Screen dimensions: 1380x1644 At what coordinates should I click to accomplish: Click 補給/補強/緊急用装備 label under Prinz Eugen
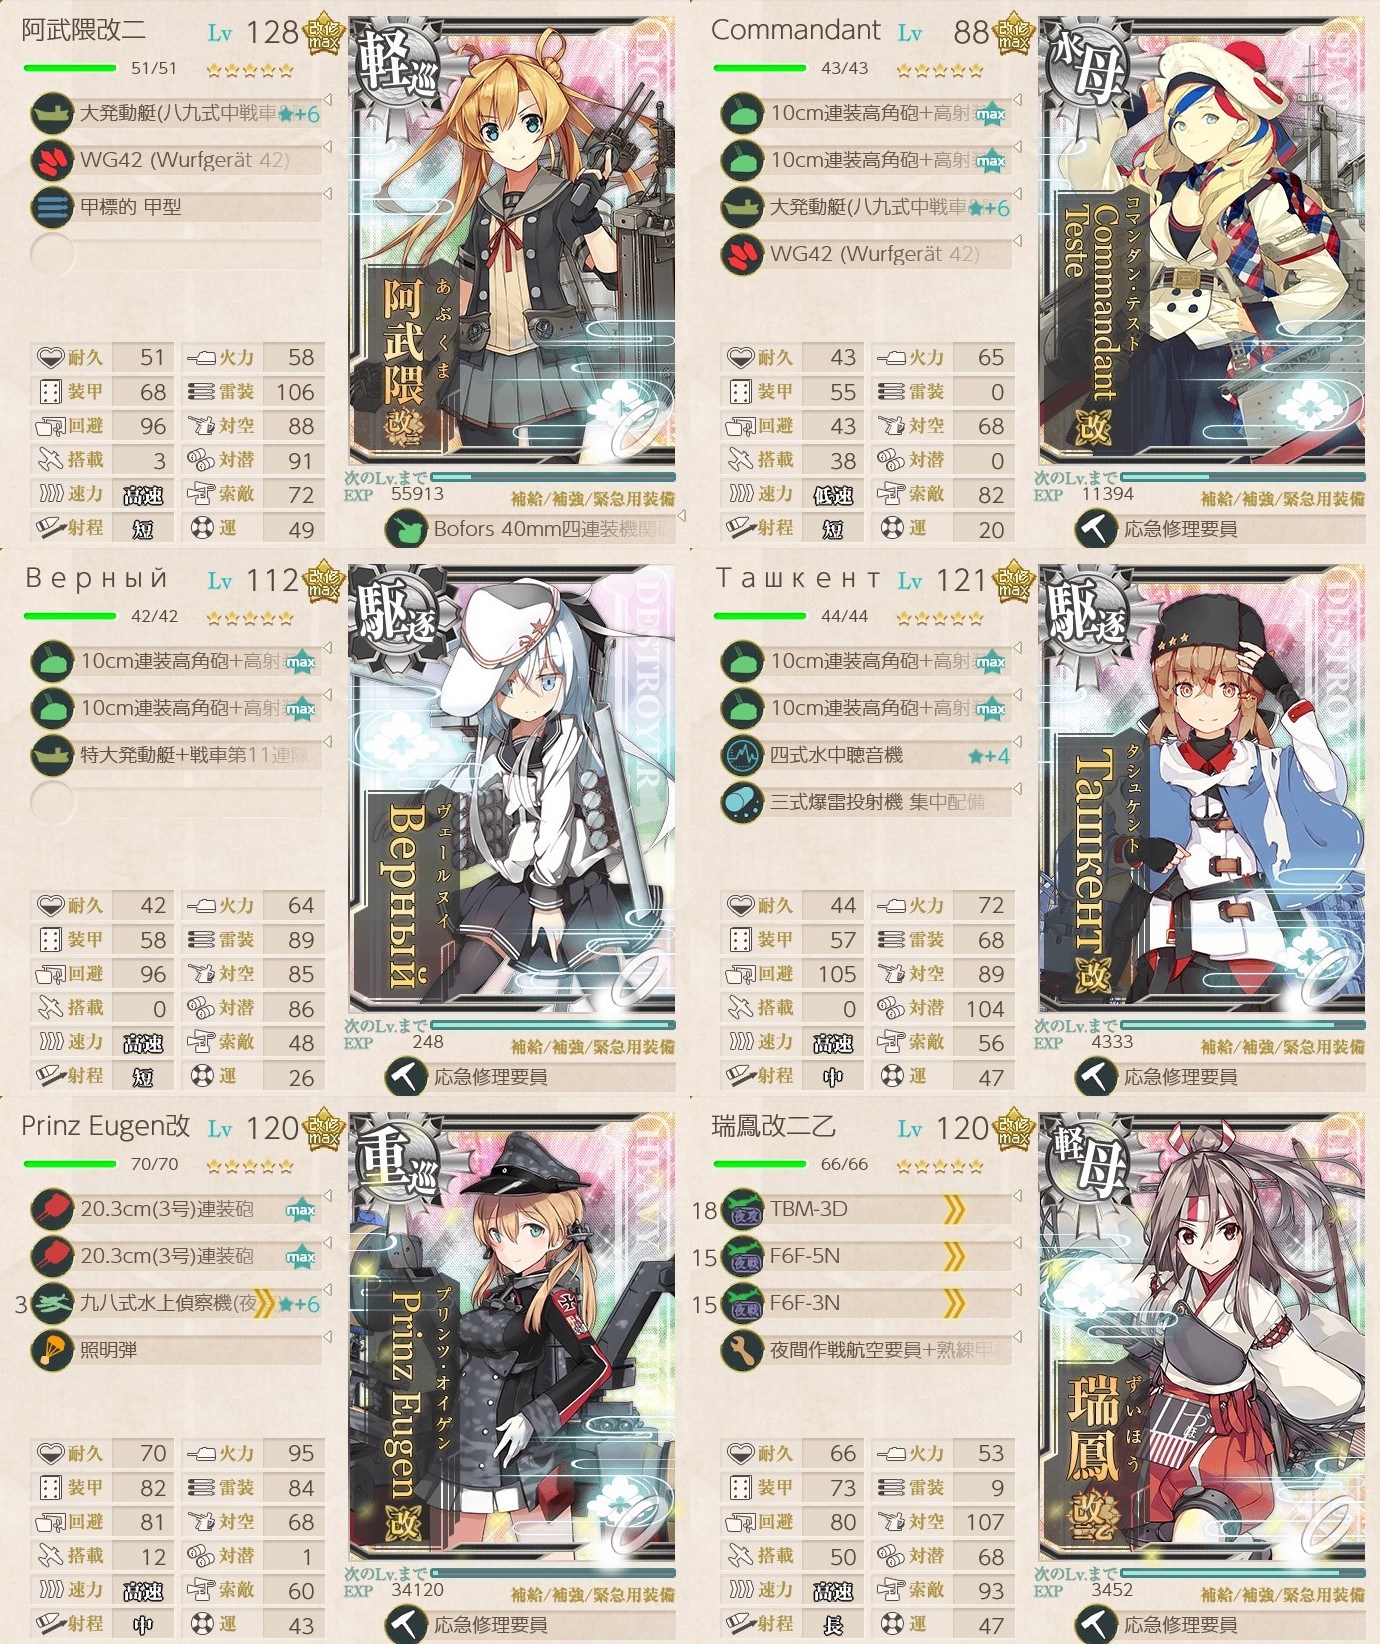(x=592, y=1595)
